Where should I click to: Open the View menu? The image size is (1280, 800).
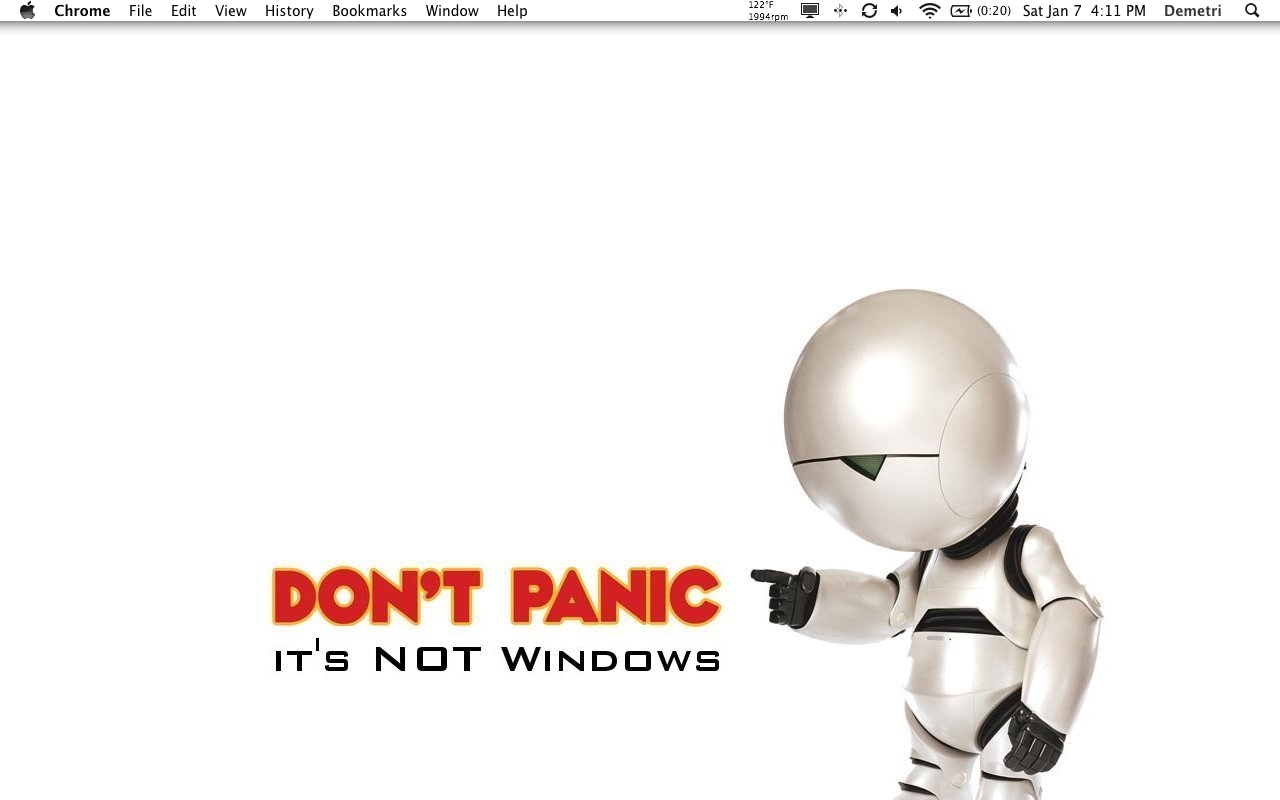pyautogui.click(x=231, y=11)
